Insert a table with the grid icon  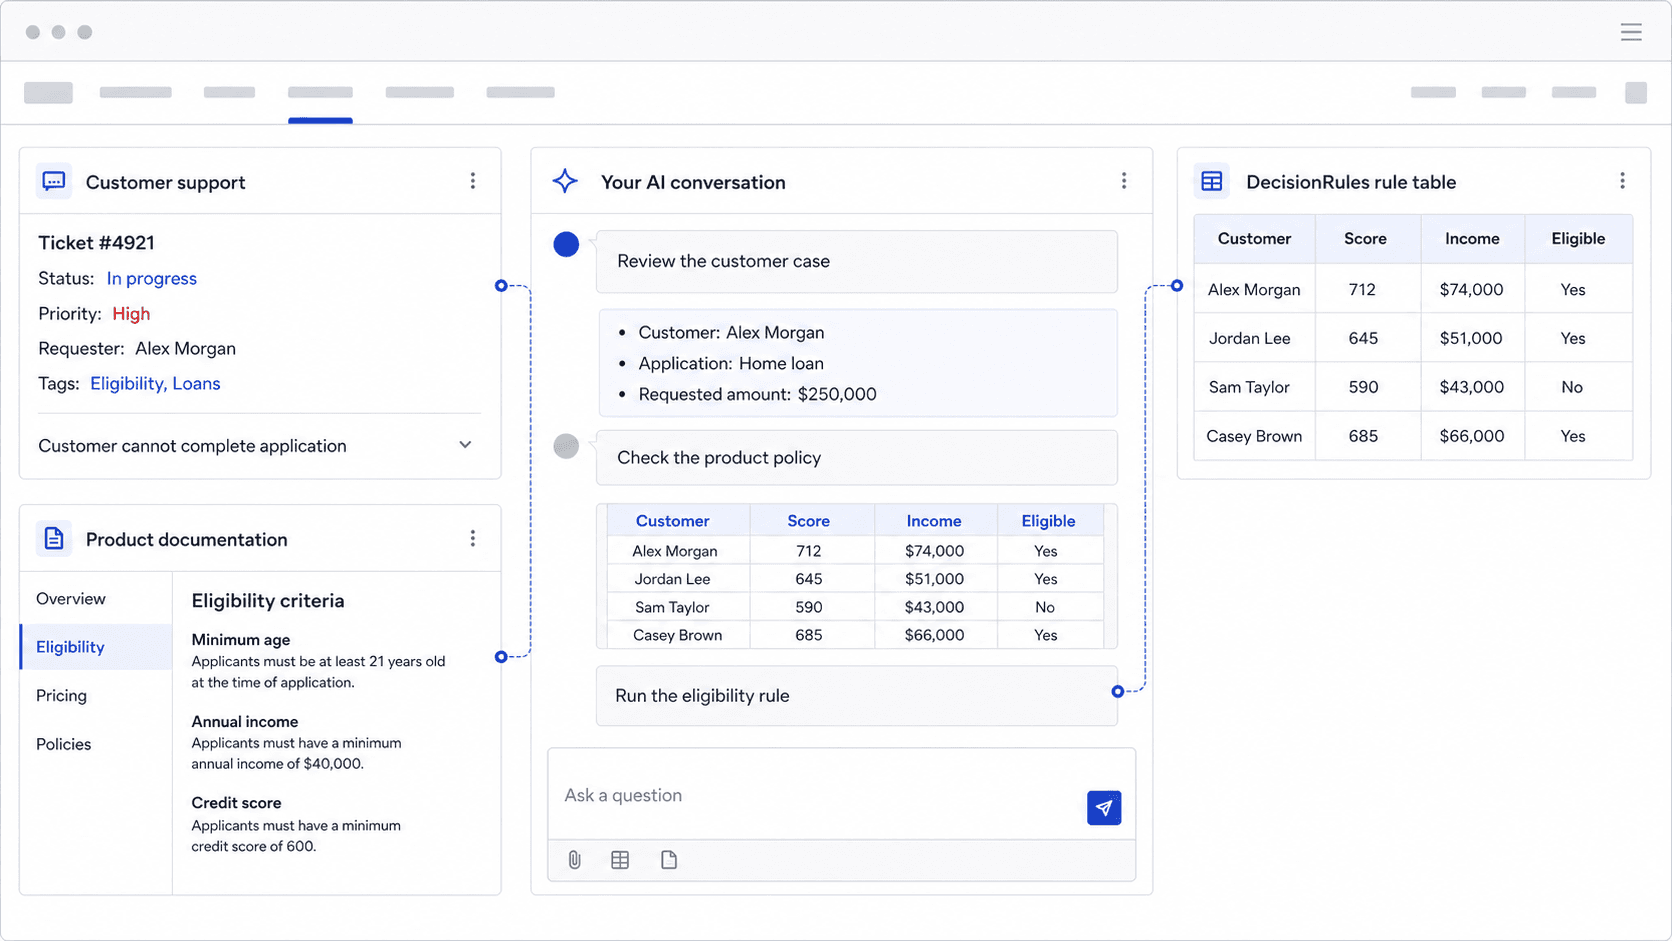(620, 860)
